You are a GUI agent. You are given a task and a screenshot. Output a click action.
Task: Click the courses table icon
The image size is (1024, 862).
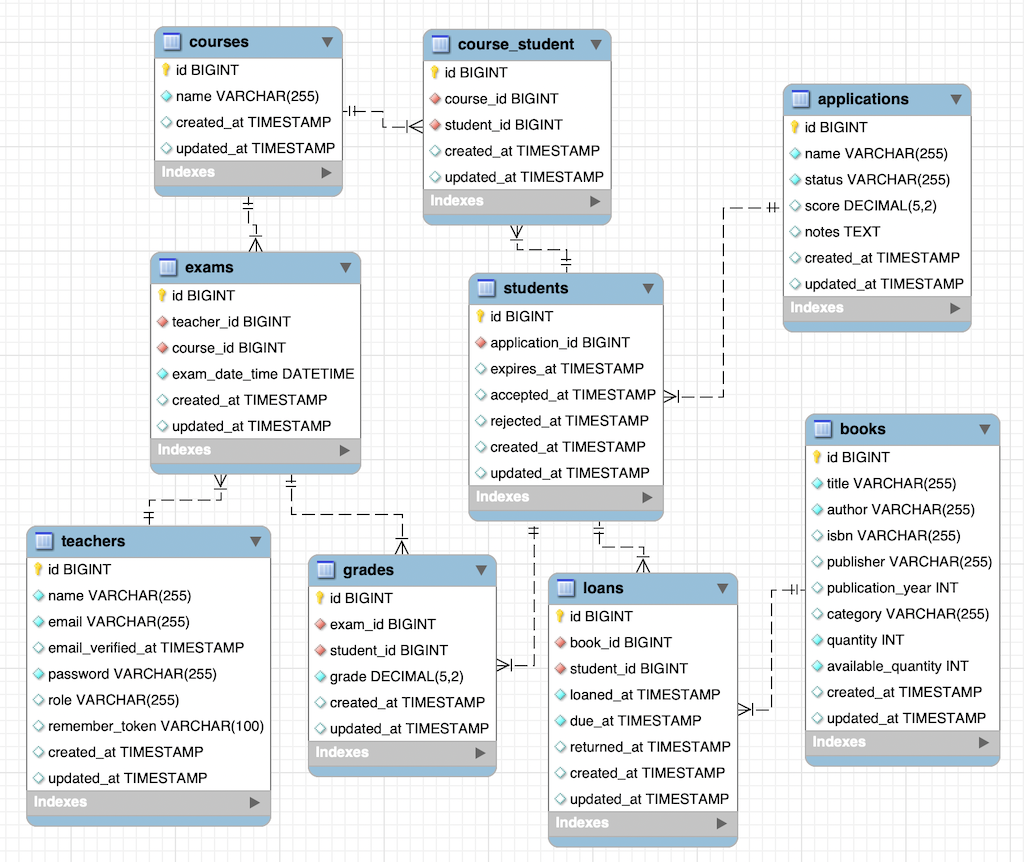pyautogui.click(x=172, y=42)
